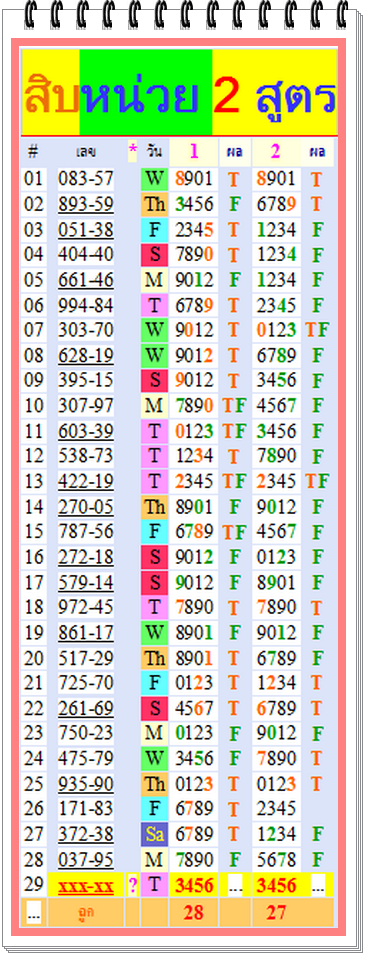Select the total 27 in the bottom row
Screen dimensions: 365x955
click(276, 912)
